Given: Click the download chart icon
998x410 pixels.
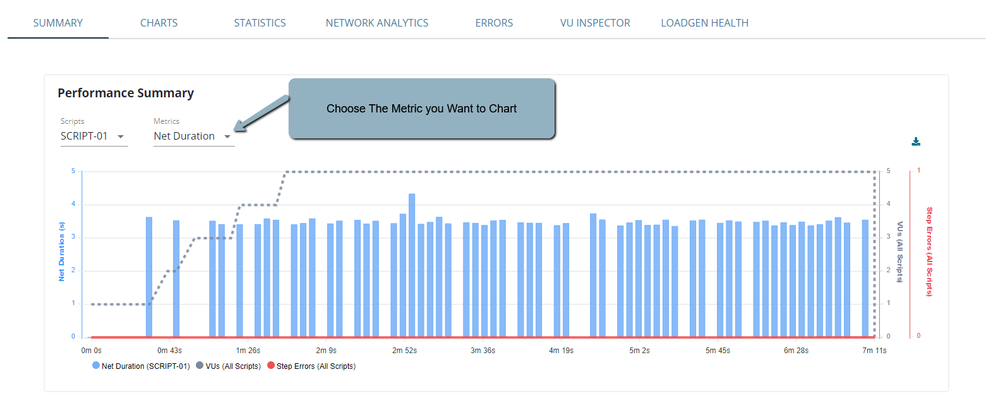Looking at the screenshot, I should (915, 142).
